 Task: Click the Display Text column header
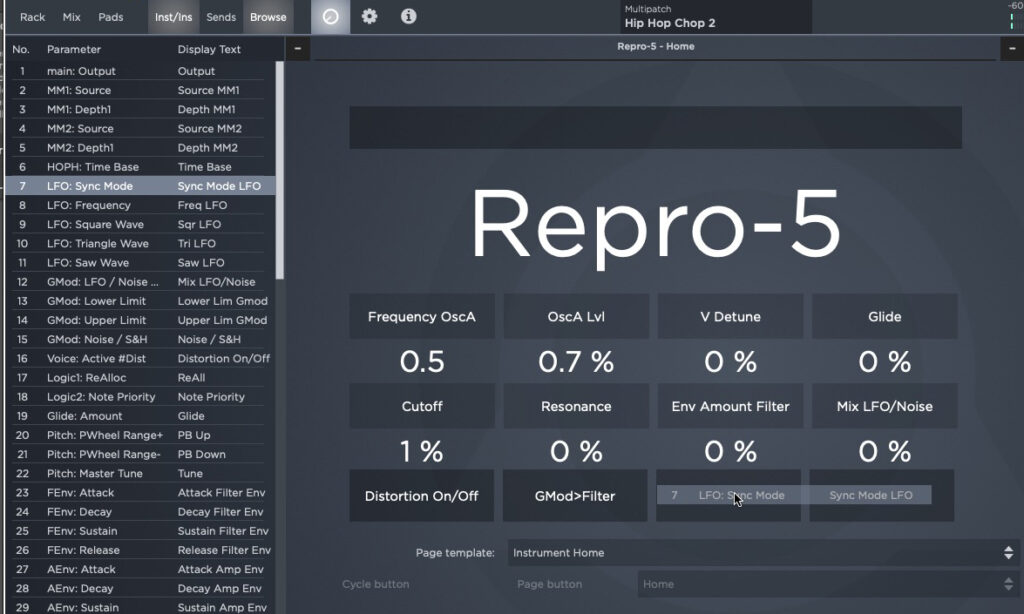(209, 49)
